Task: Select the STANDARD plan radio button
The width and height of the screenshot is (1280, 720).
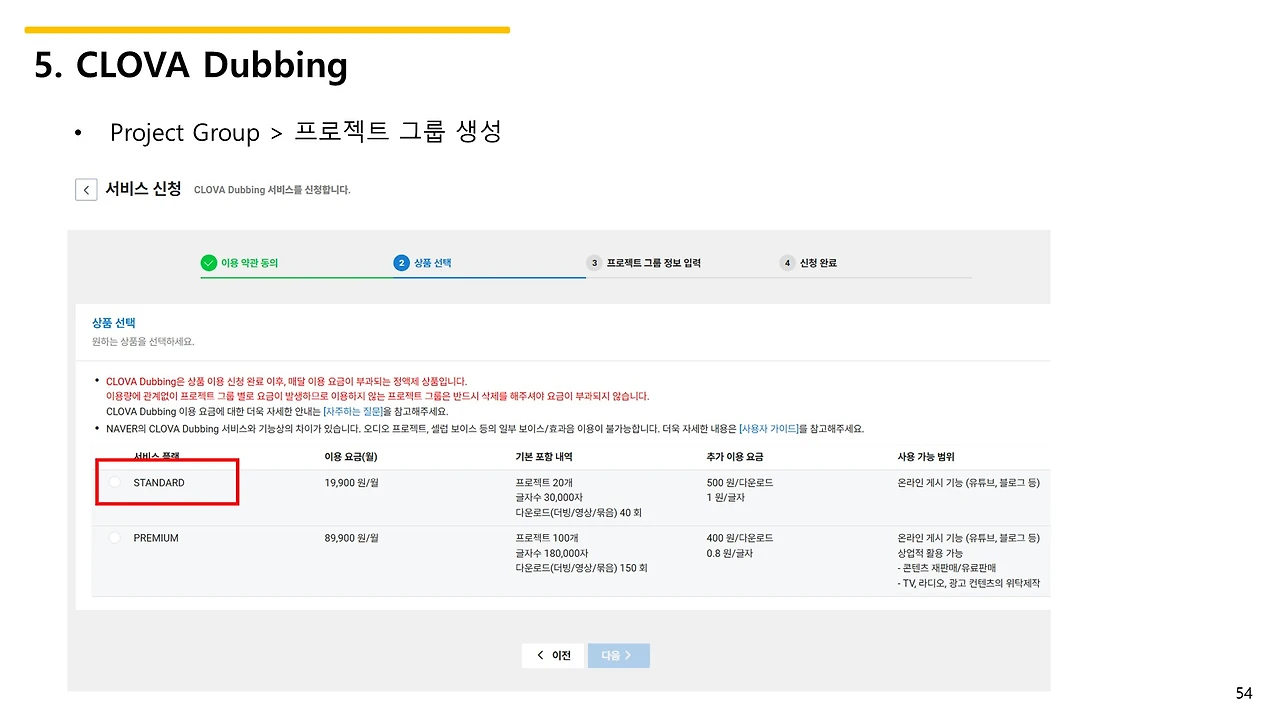Action: 115,483
